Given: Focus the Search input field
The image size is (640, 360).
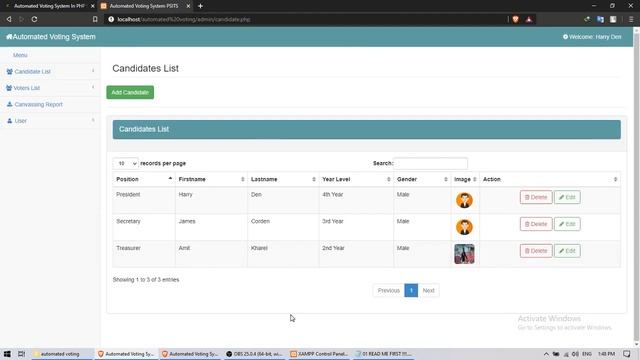Looking at the screenshot, I should click(430, 163).
